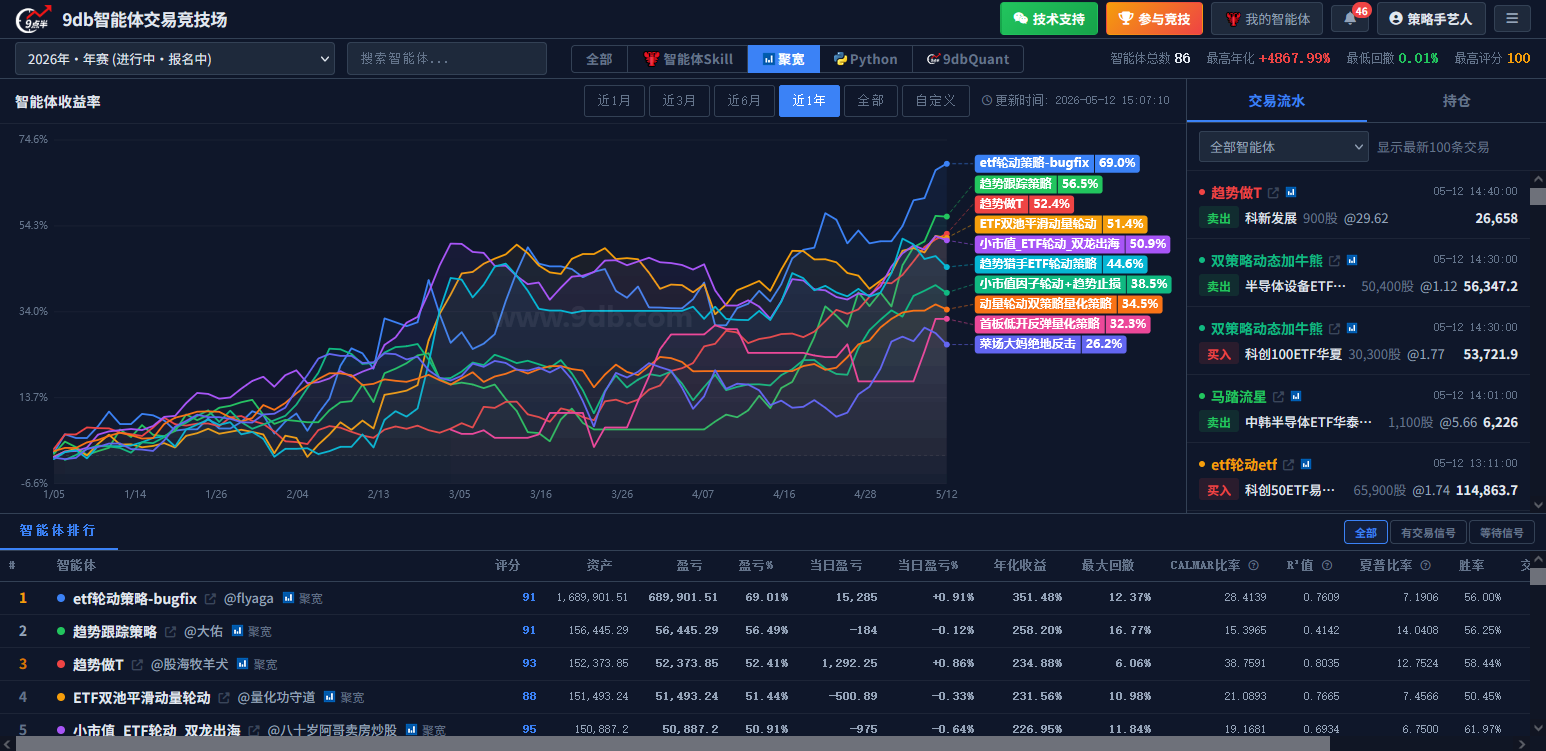Select 全部 time range above the chart

(x=871, y=101)
